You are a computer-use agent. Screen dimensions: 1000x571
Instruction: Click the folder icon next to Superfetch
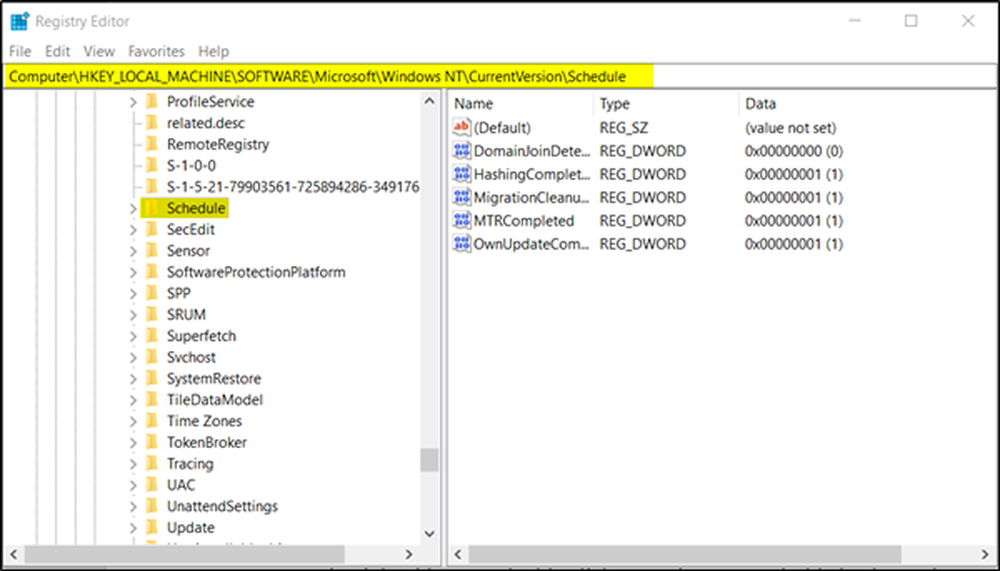click(x=152, y=336)
